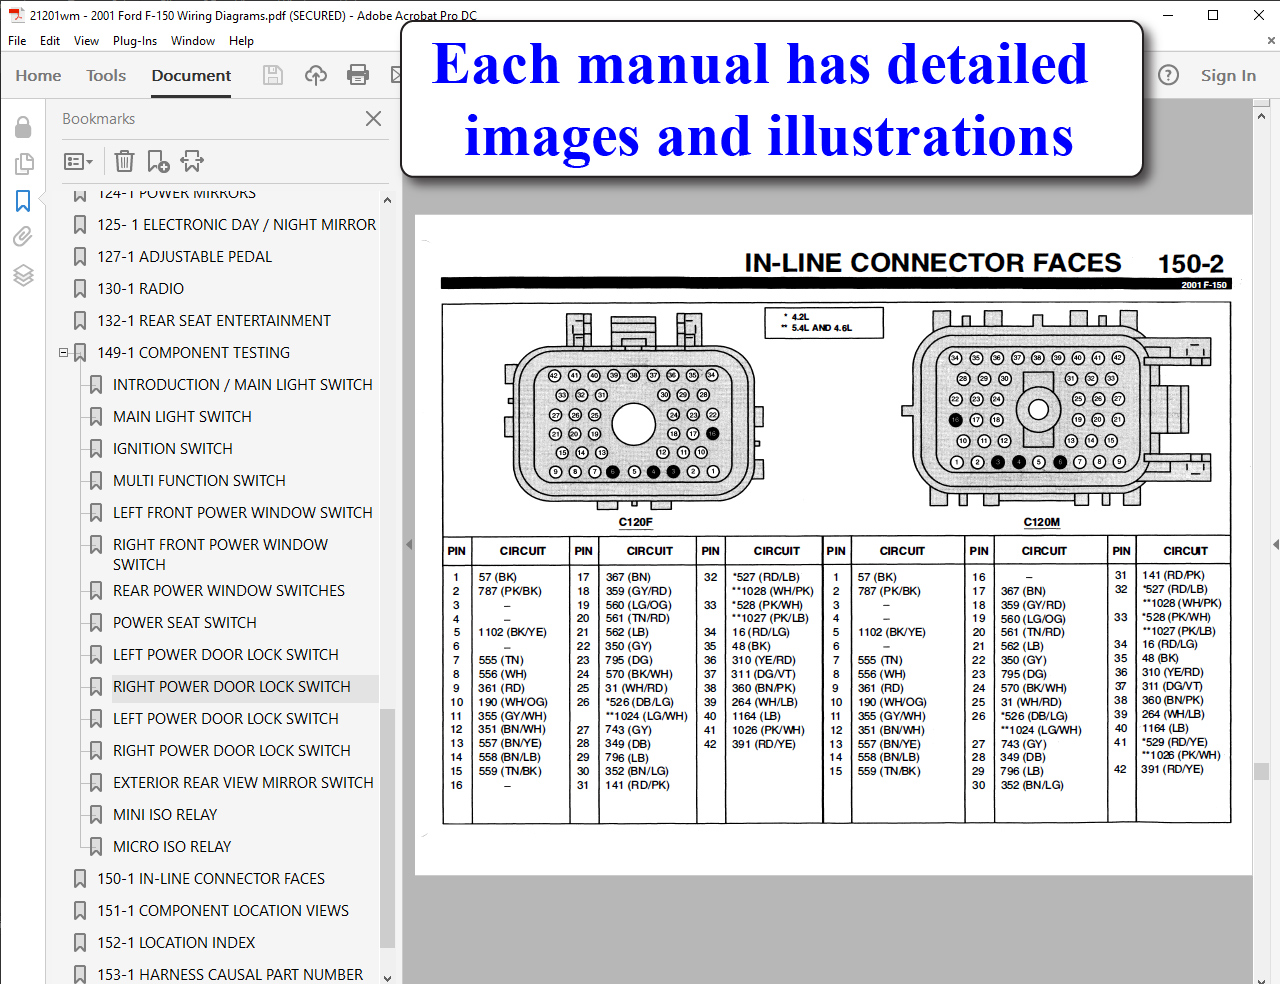This screenshot has width=1280, height=984.
Task: Click the New Bookmark icon
Action: [x=158, y=161]
